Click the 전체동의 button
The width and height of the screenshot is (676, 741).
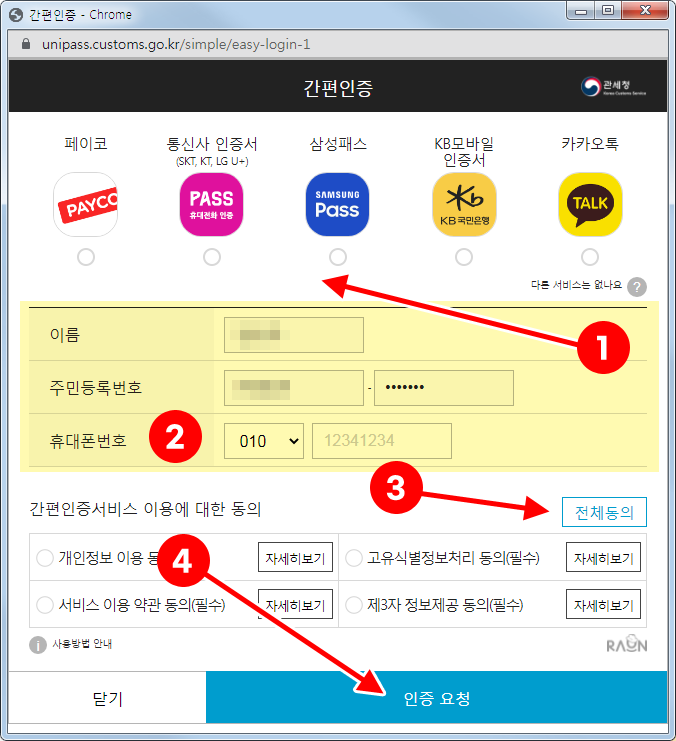pos(604,512)
